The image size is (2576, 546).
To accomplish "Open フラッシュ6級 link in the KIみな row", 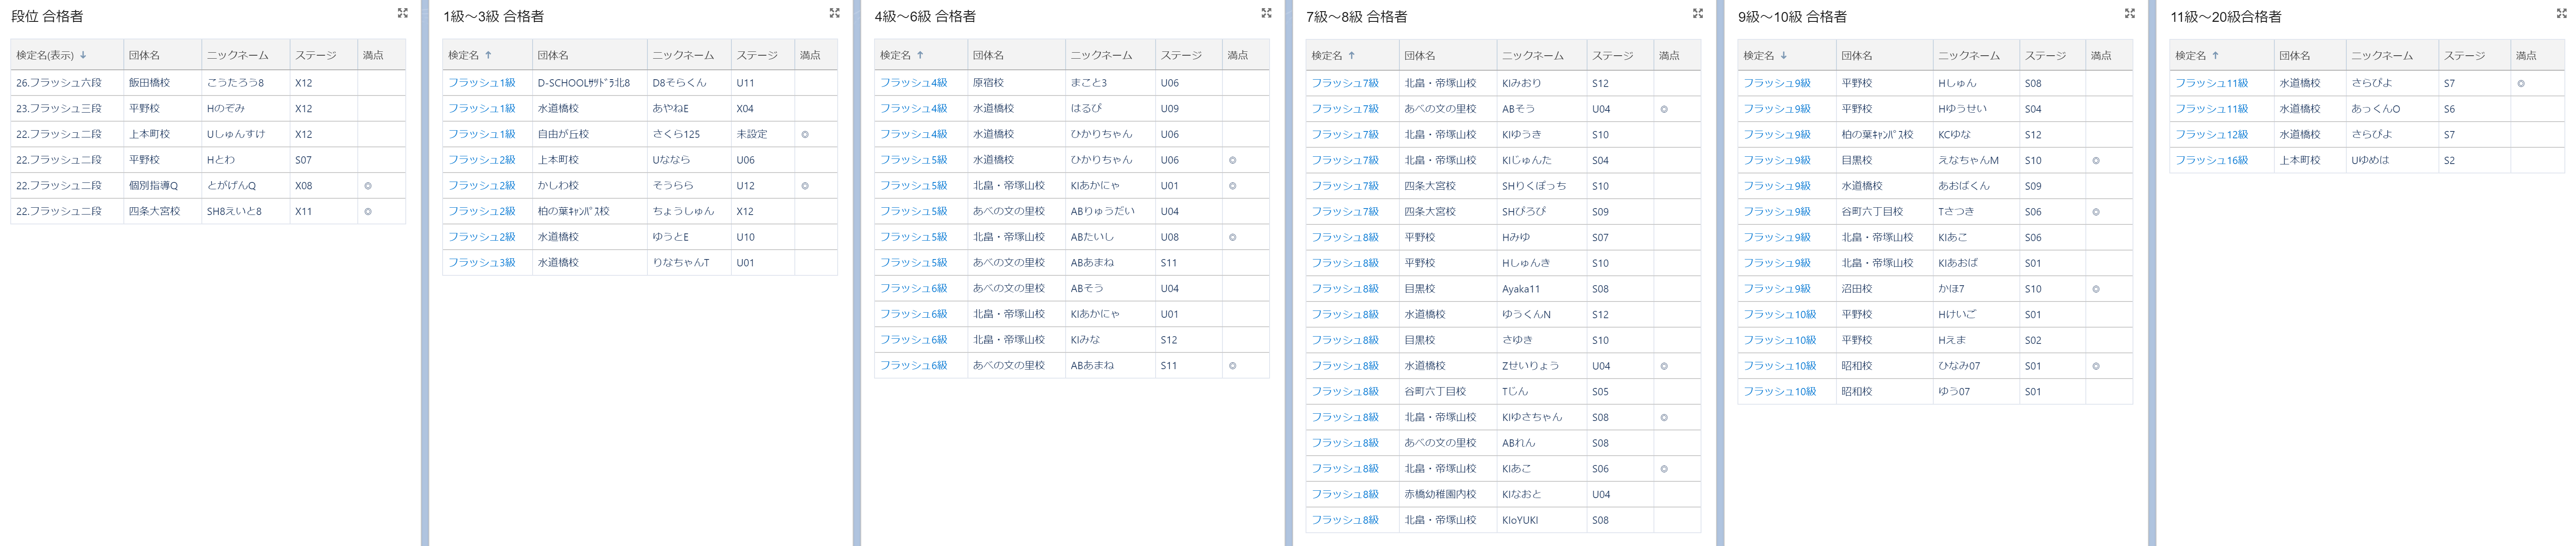I will point(914,340).
